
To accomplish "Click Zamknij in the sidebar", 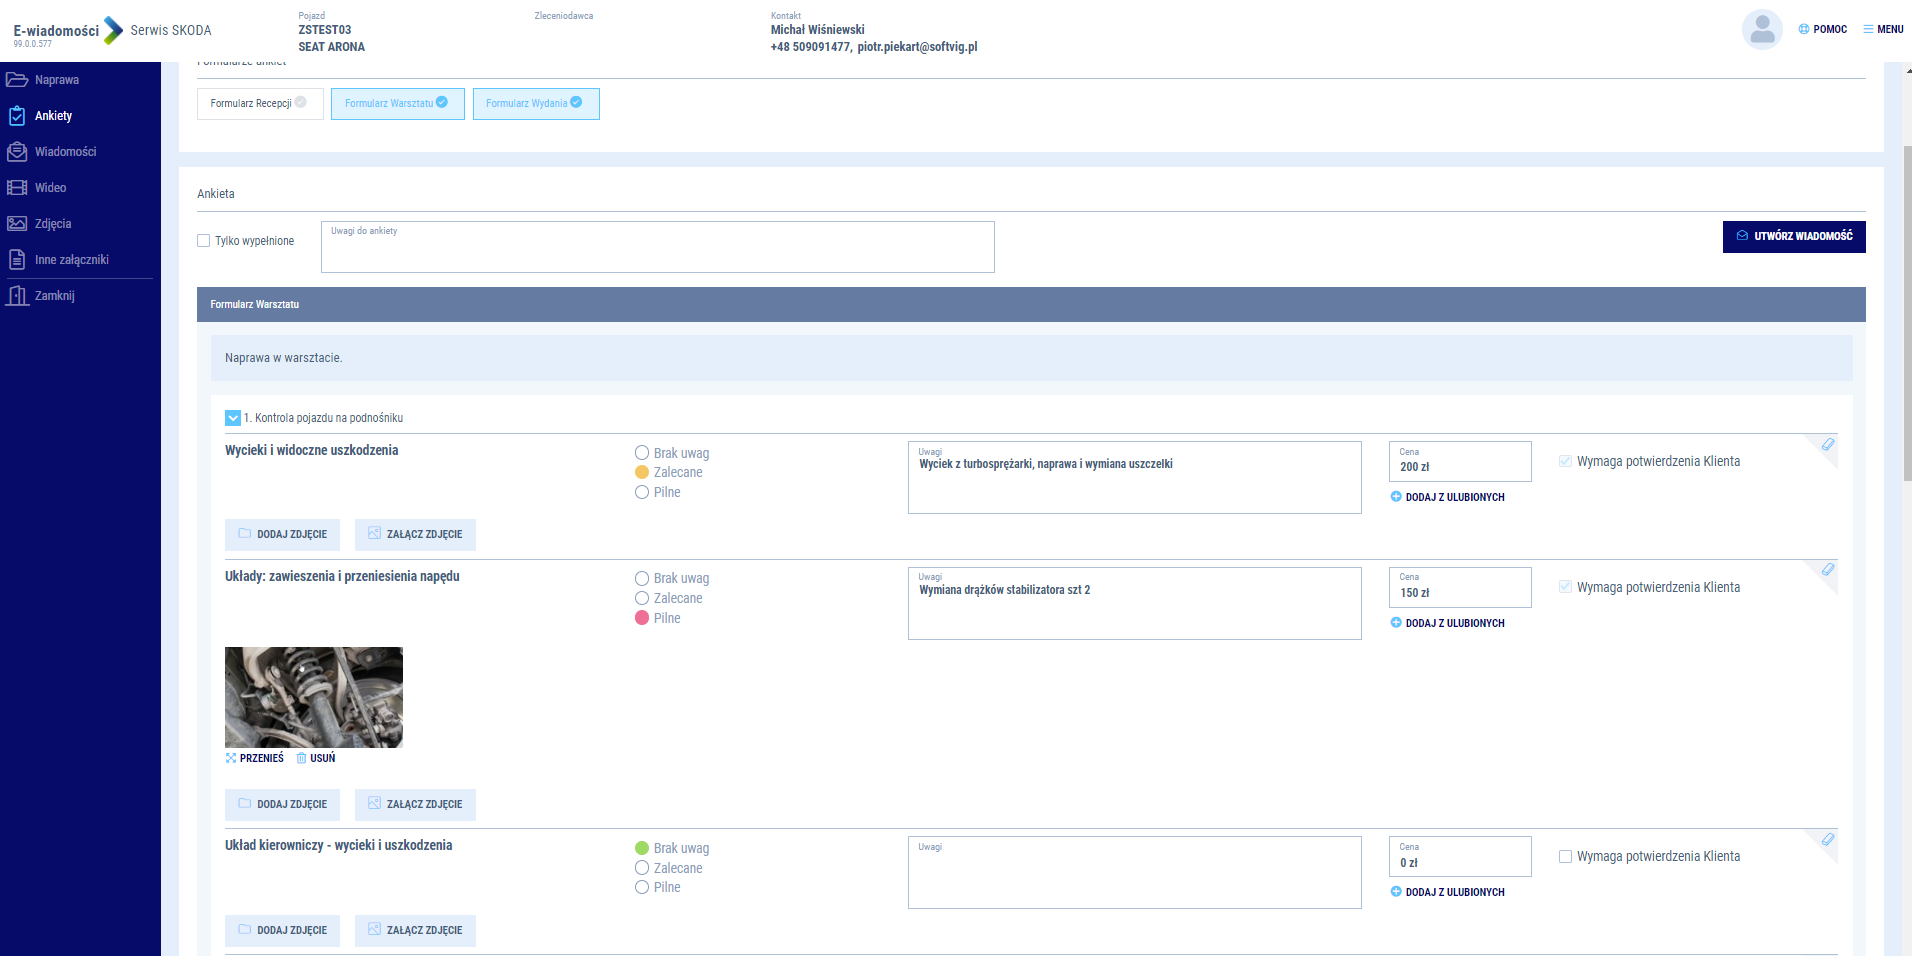I will (x=54, y=296).
